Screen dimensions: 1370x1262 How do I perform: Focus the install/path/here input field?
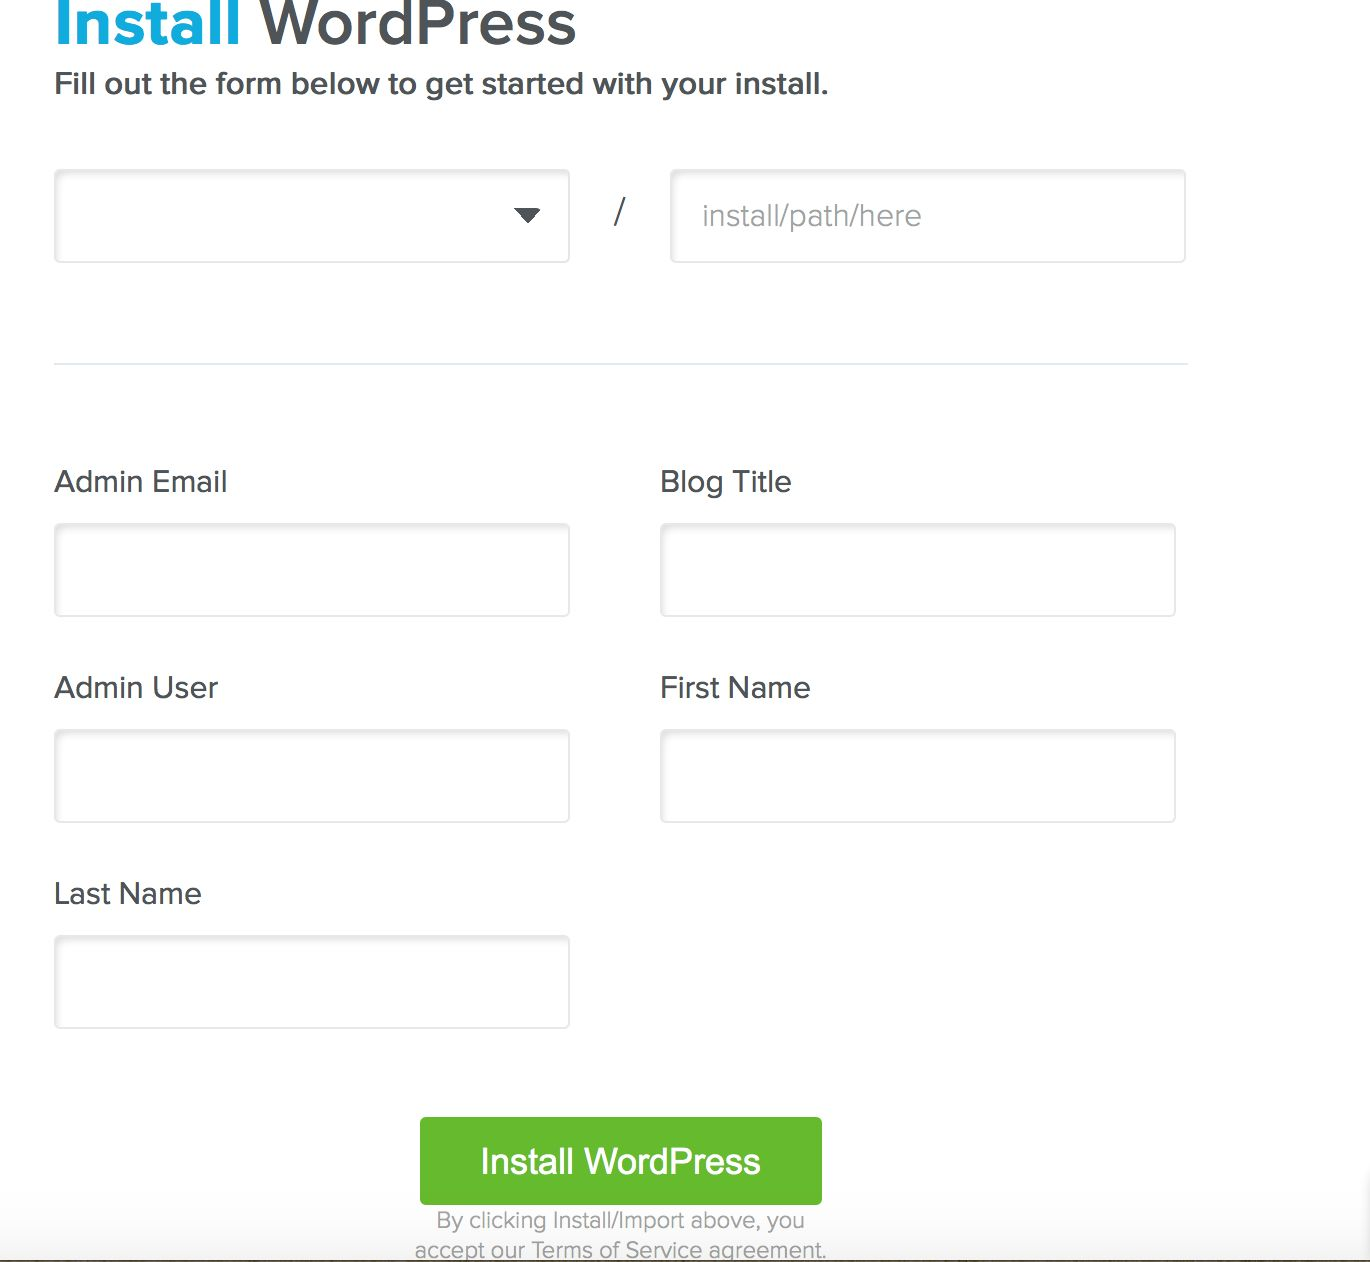coord(927,216)
